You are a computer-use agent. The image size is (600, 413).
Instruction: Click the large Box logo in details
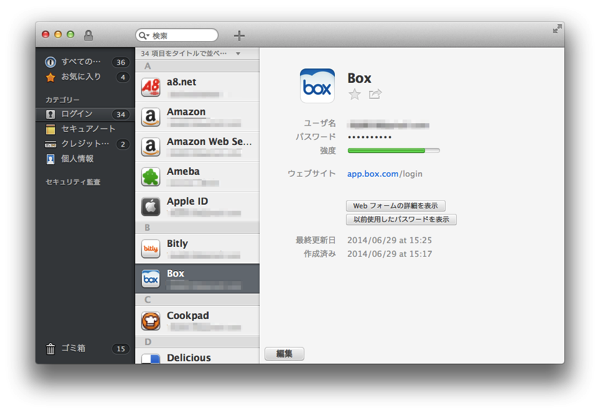pos(317,86)
